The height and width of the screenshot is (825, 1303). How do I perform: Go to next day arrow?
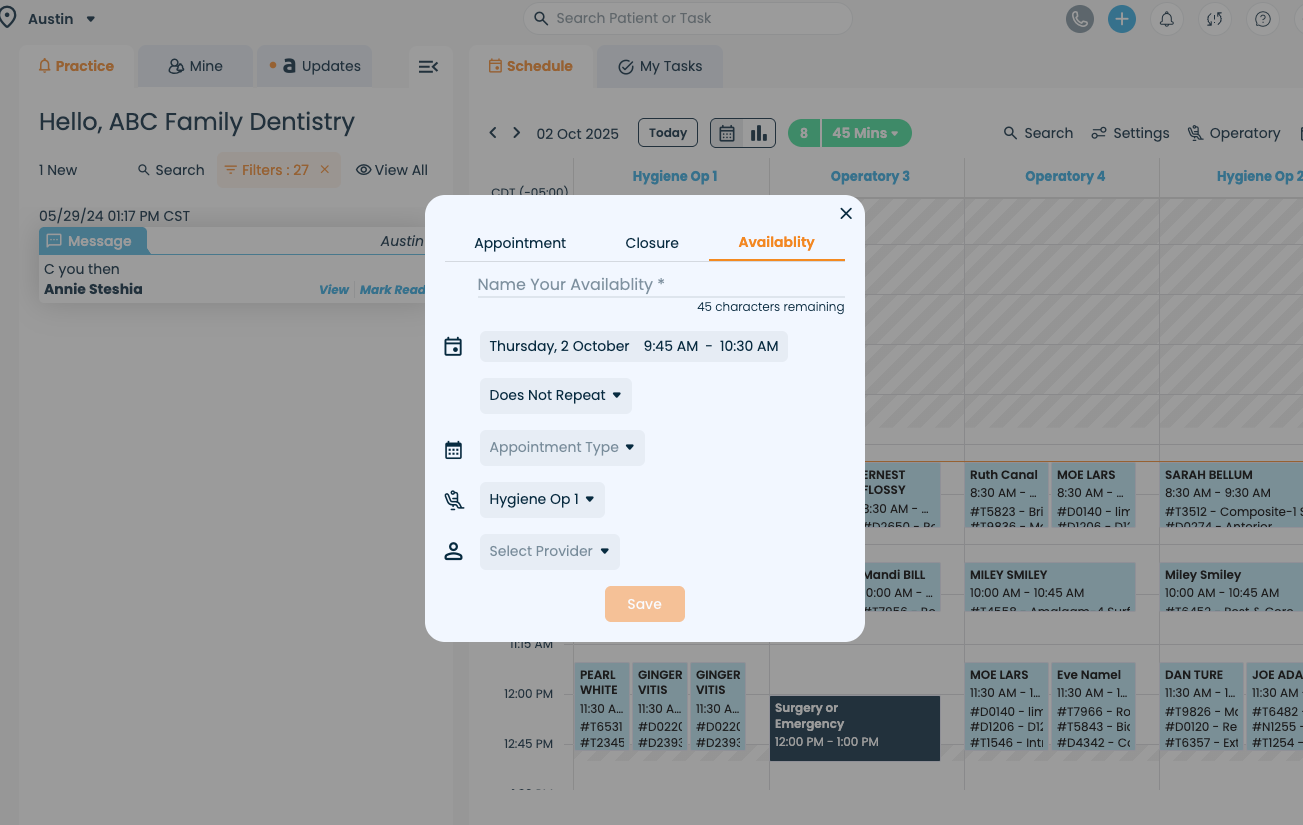click(516, 133)
